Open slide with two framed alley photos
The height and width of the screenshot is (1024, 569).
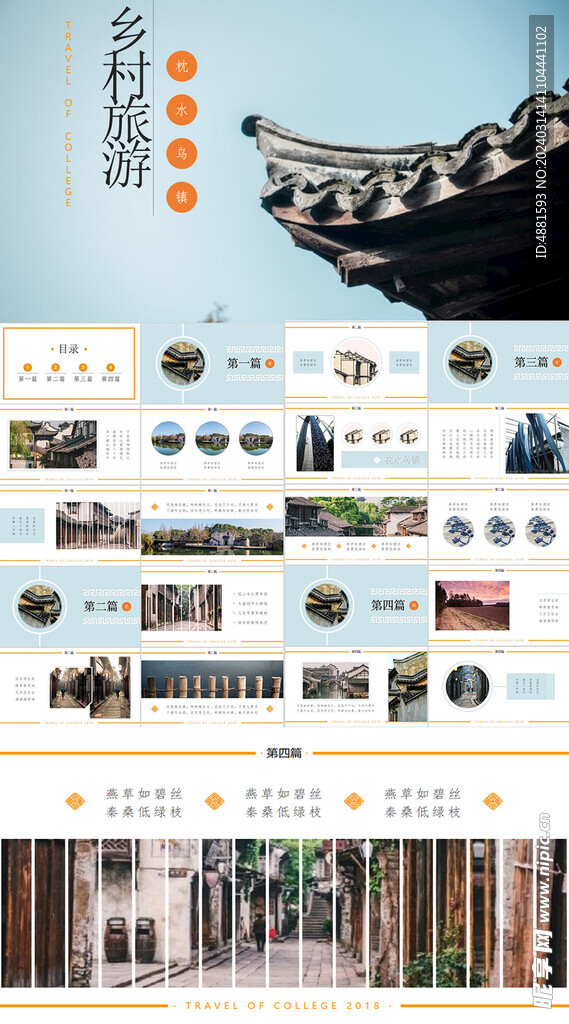[70, 688]
